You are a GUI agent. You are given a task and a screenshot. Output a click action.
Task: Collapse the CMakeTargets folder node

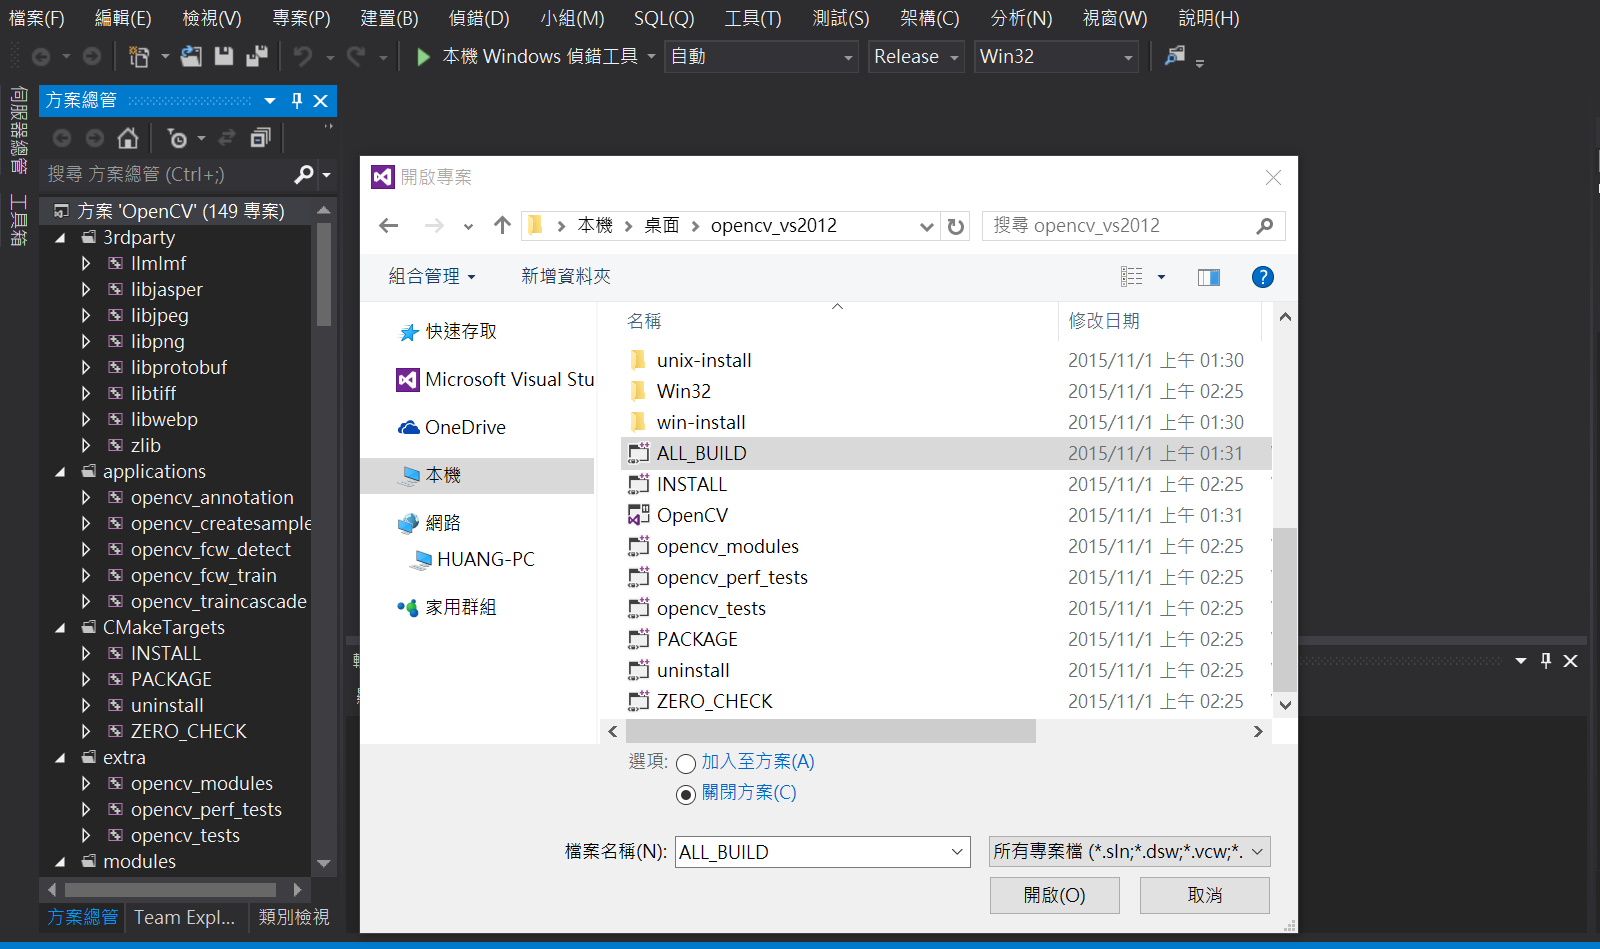(60, 628)
